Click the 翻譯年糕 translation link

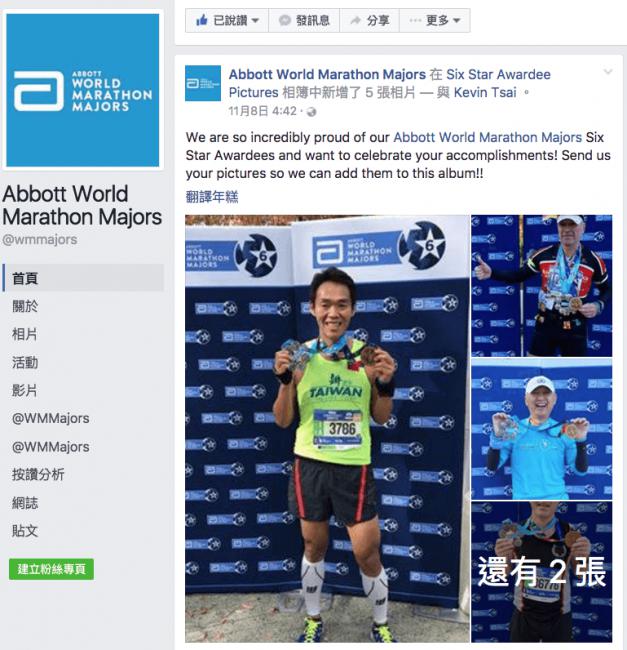[212, 197]
